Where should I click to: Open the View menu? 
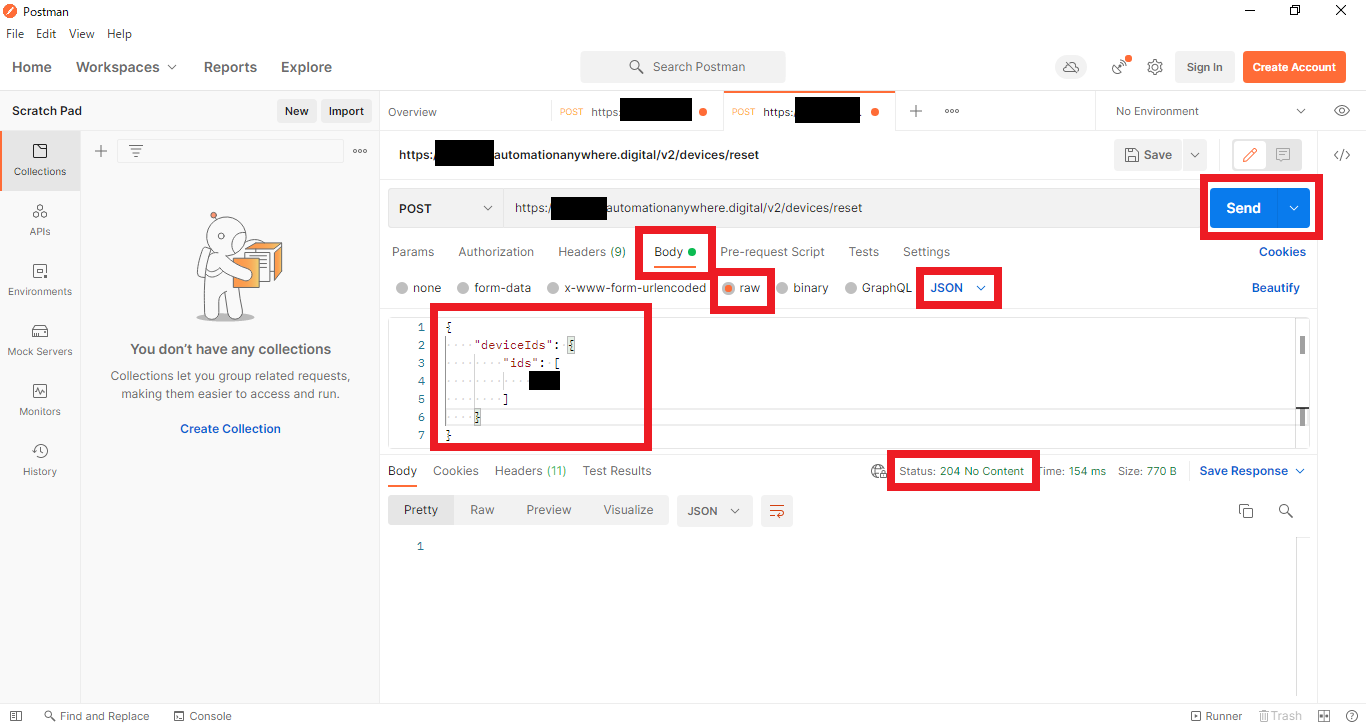[x=82, y=34]
